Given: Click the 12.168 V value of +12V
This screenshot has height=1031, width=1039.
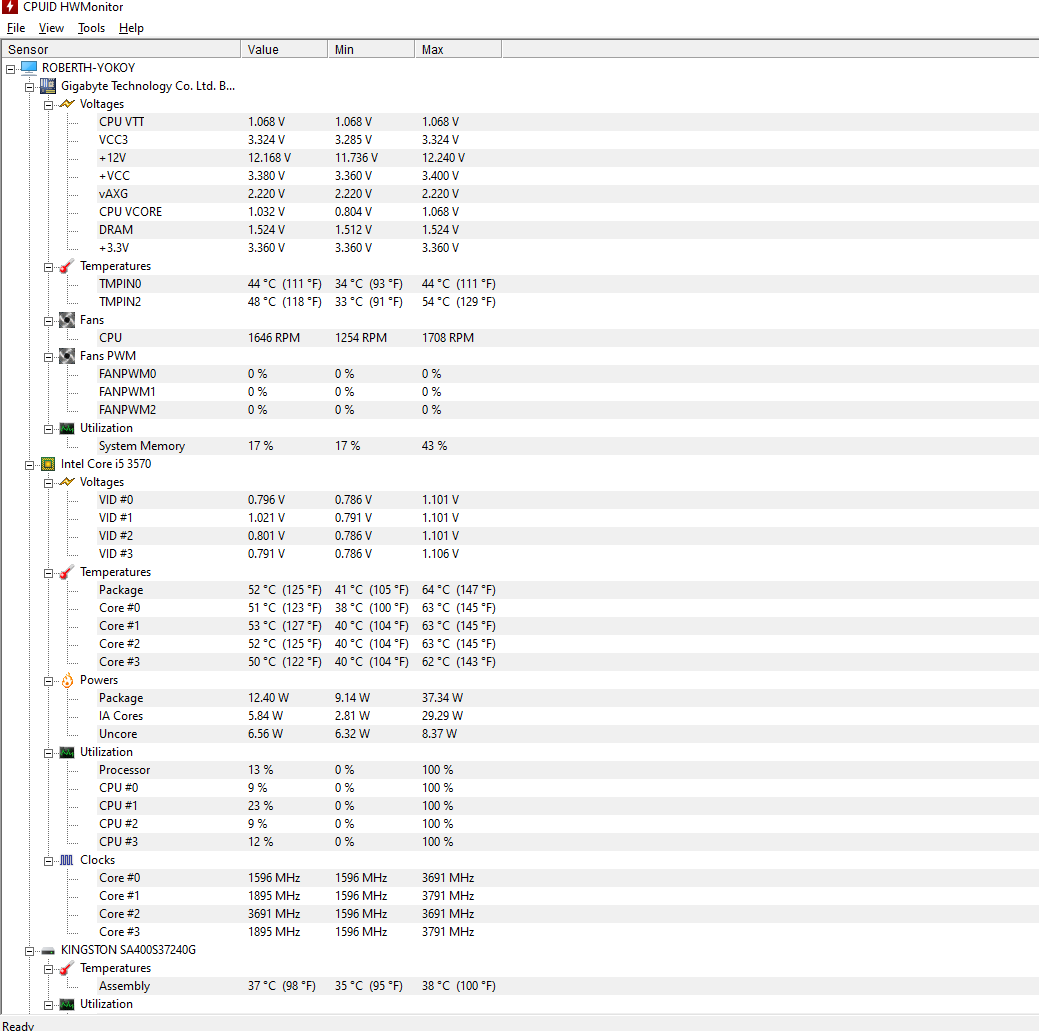Looking at the screenshot, I should pos(269,158).
